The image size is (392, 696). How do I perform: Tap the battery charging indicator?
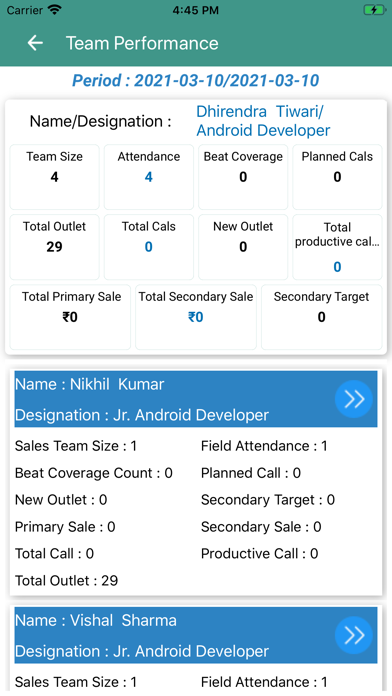[x=374, y=10]
